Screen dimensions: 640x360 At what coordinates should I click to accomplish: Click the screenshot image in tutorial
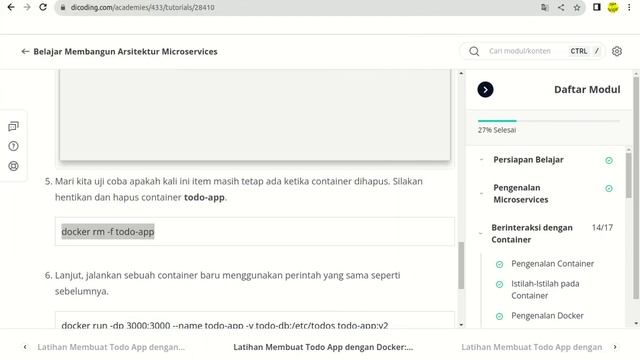[255, 114]
